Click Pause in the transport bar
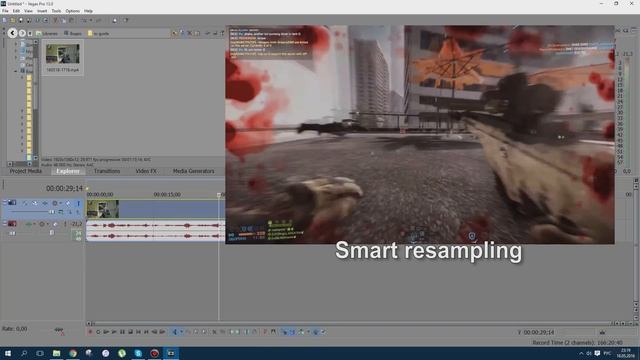 (x=122, y=332)
